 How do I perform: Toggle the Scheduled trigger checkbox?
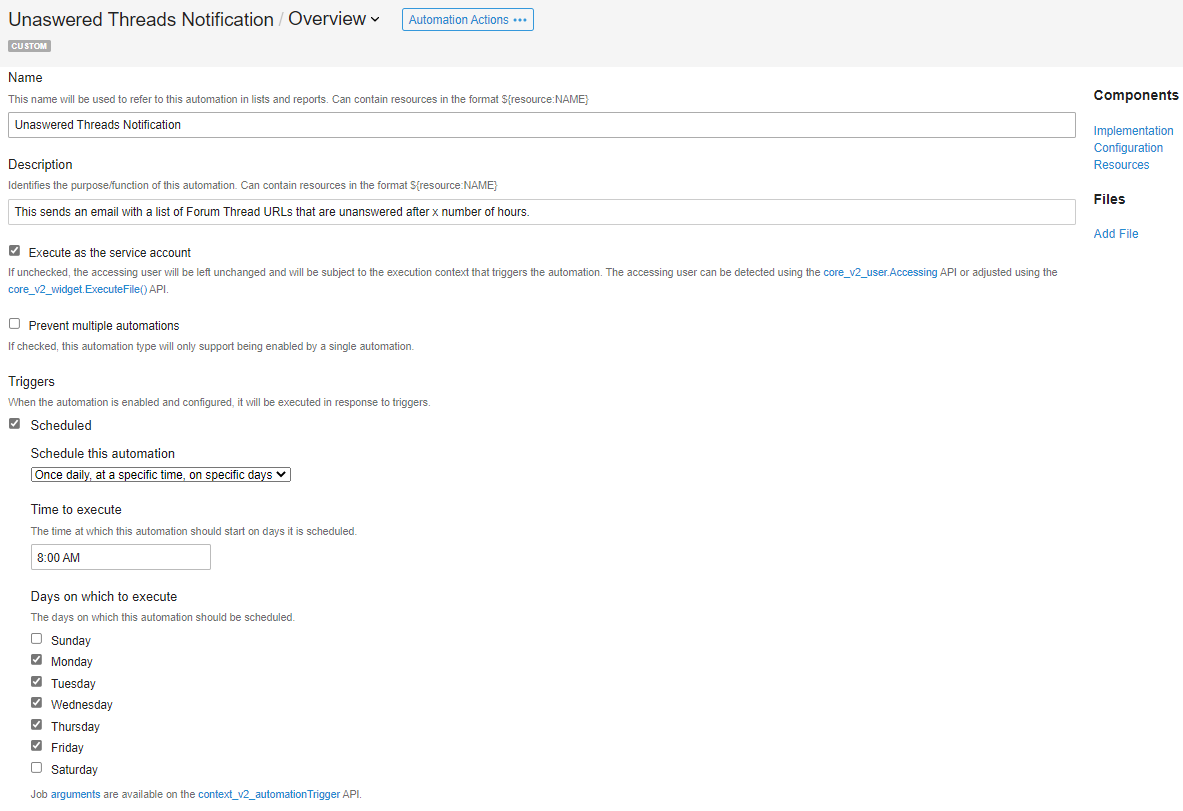(x=14, y=424)
